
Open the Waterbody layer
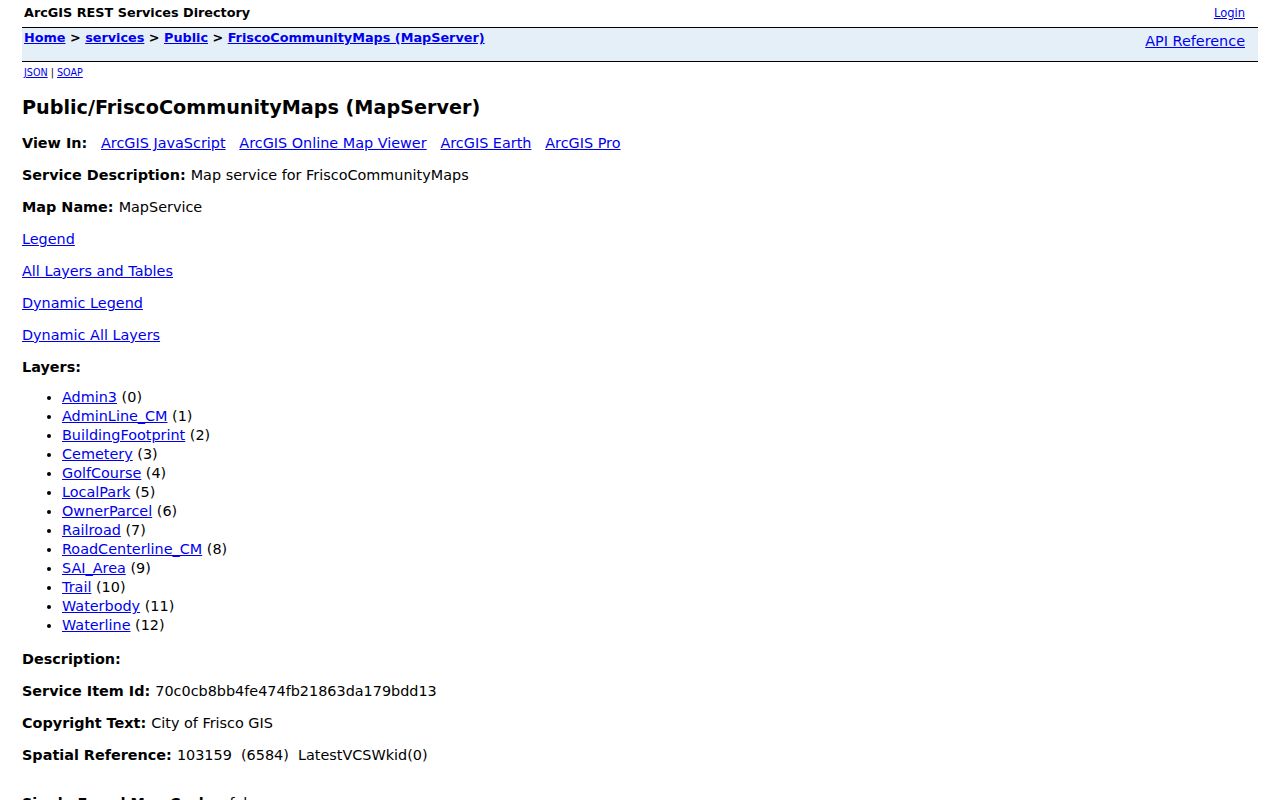101,606
